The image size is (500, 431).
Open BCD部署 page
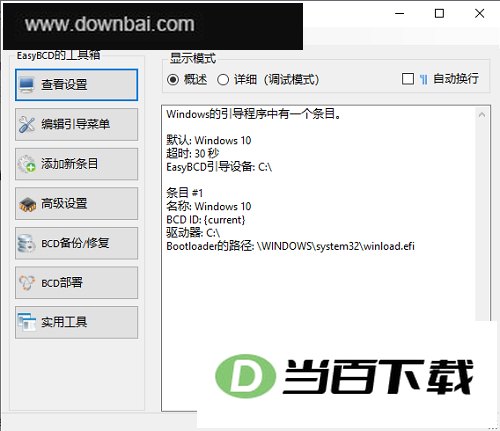click(76, 283)
